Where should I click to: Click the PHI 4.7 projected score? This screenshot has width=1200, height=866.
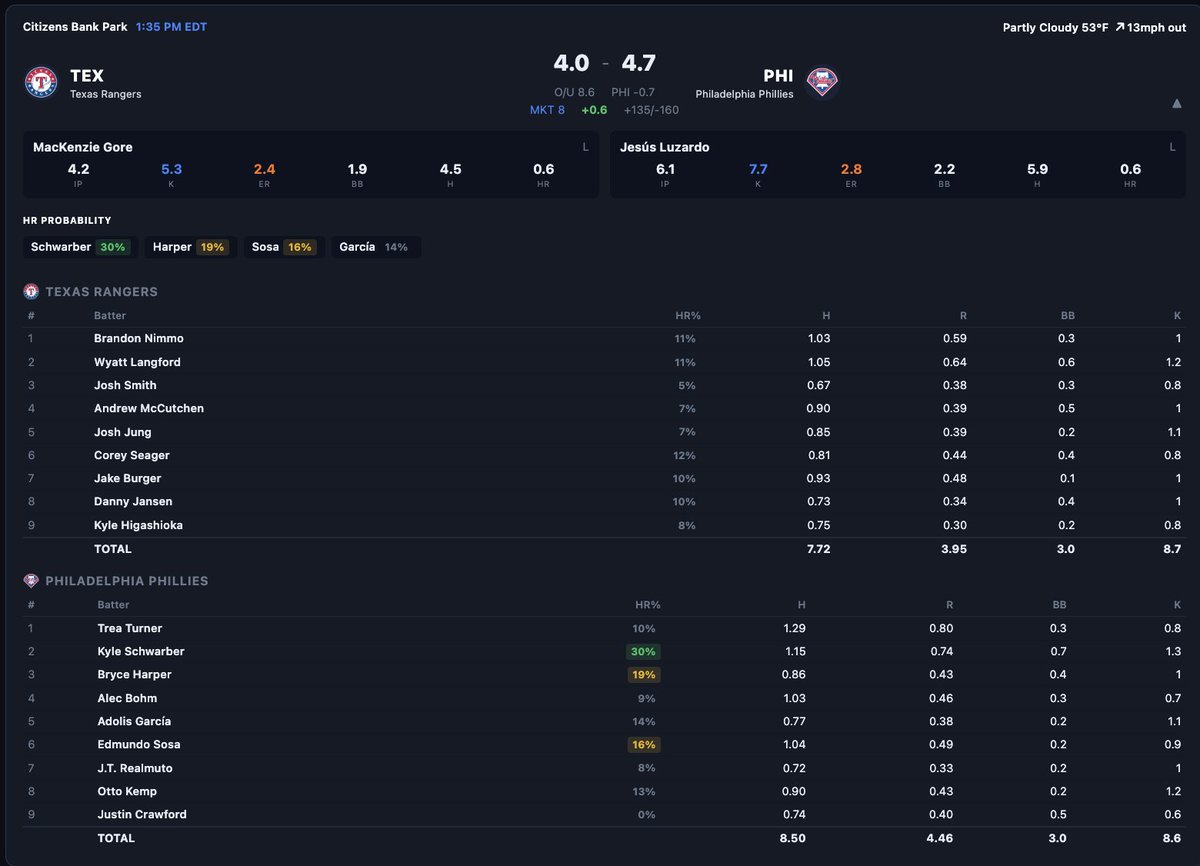(x=638, y=63)
